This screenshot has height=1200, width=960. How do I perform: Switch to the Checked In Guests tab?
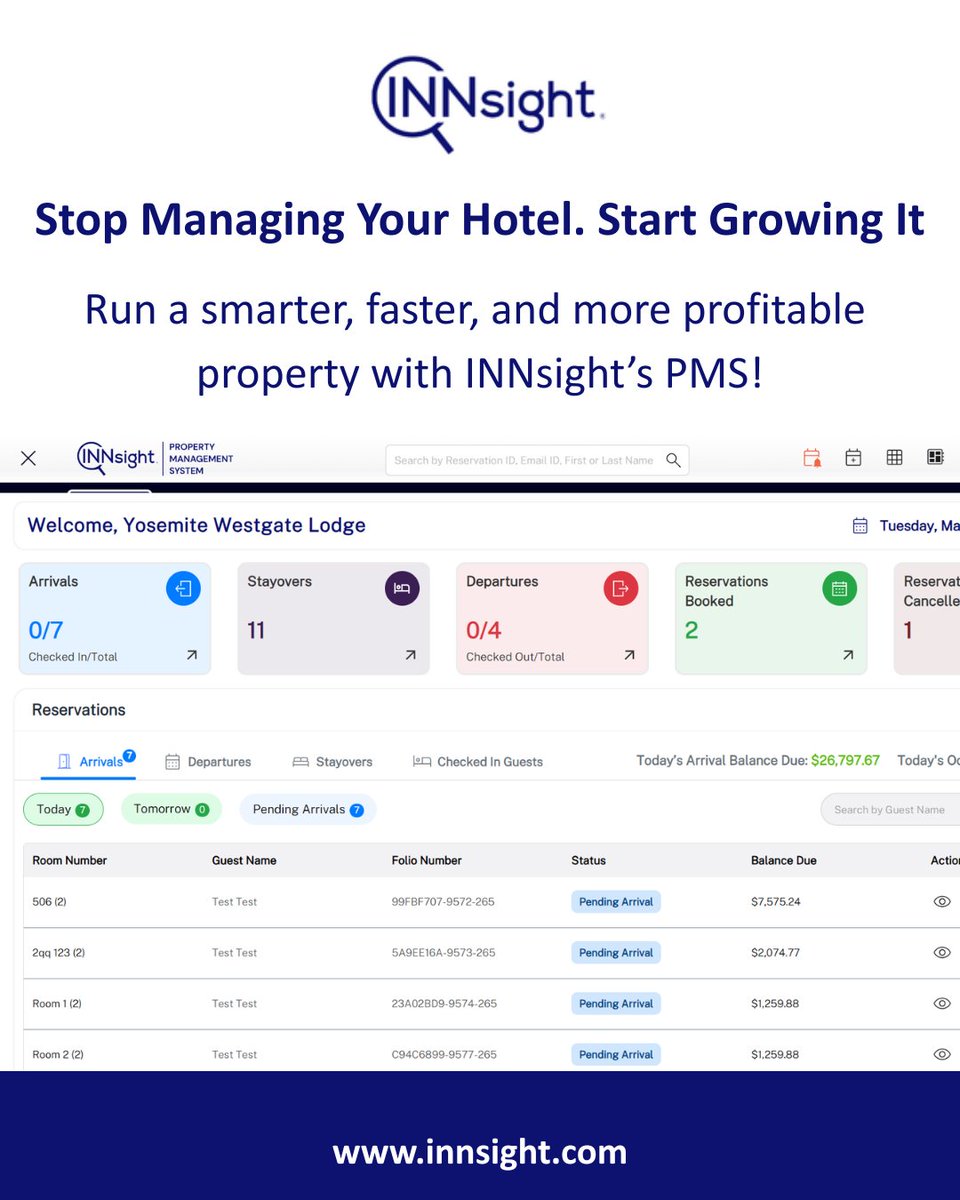(478, 762)
